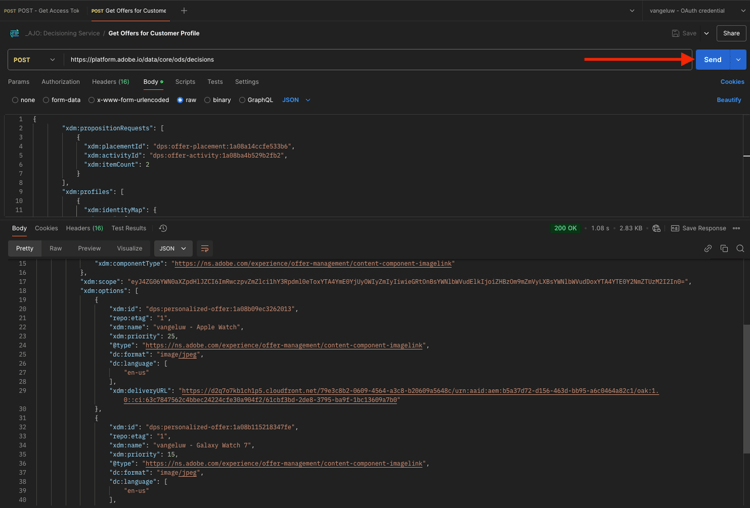Select x-www-form-urlencoded radio button
Screen dimensions: 750x508
point(91,100)
